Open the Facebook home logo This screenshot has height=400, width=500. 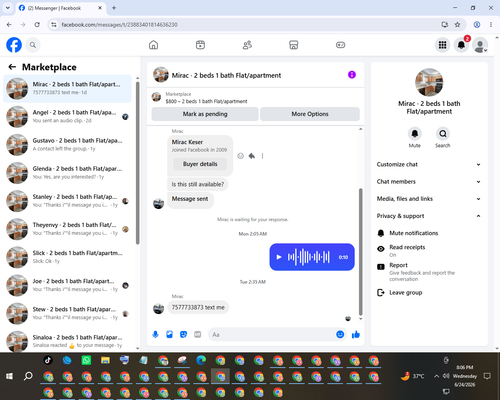[x=14, y=45]
